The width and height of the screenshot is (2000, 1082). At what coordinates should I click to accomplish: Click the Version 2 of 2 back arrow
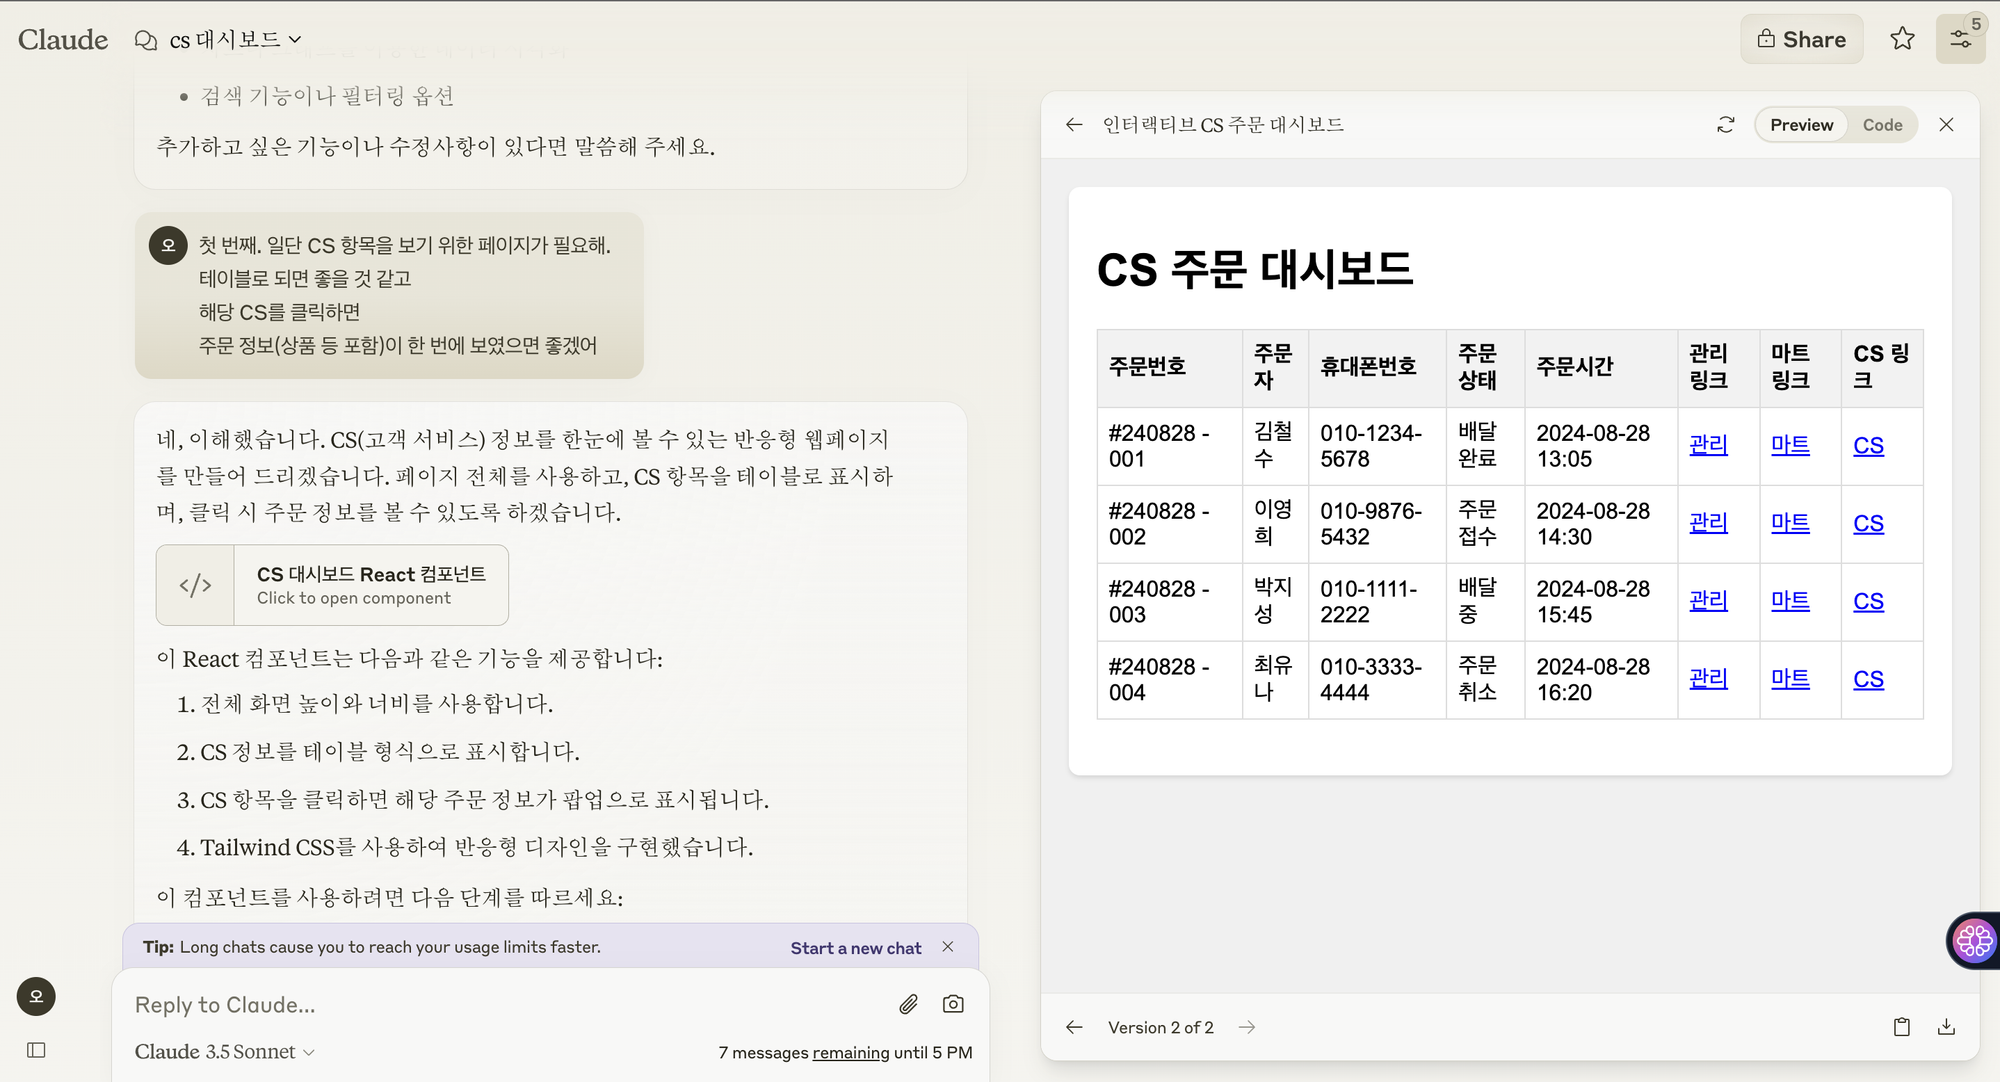[1074, 1026]
